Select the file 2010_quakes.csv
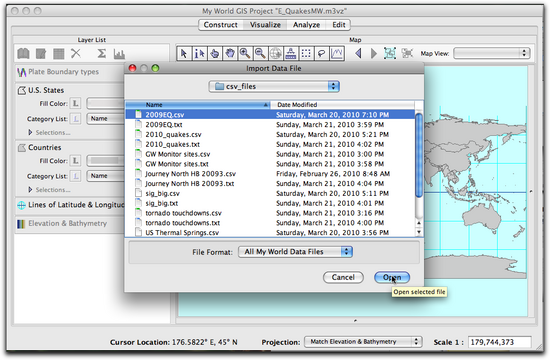 pyautogui.click(x=270, y=134)
